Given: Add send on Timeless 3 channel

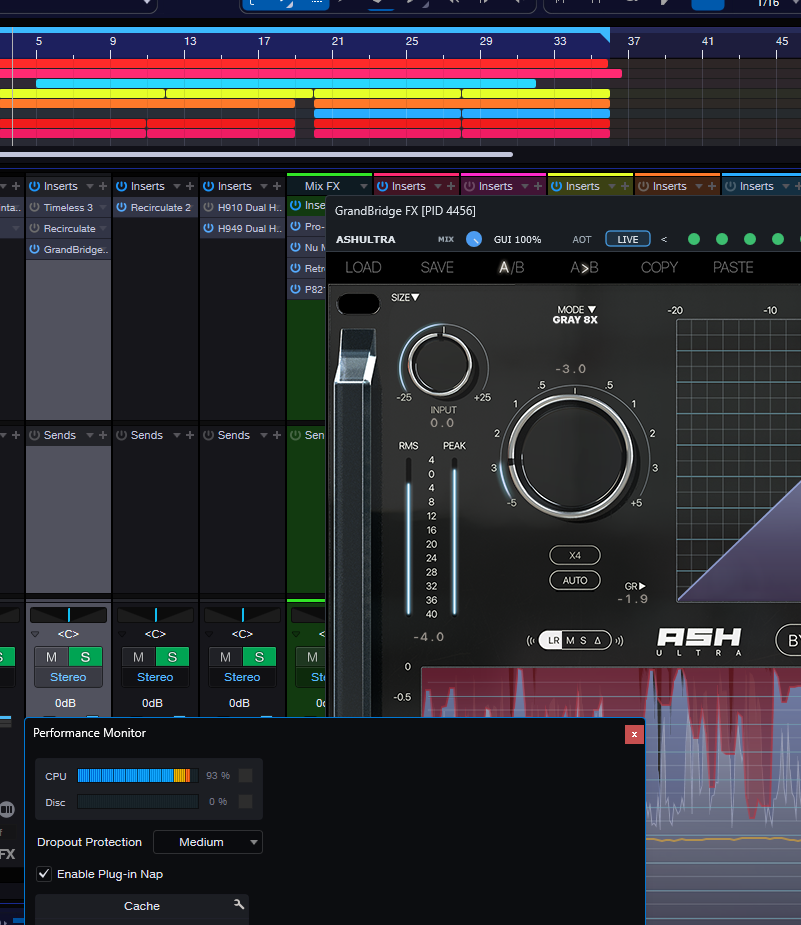Looking at the screenshot, I should tap(103, 435).
